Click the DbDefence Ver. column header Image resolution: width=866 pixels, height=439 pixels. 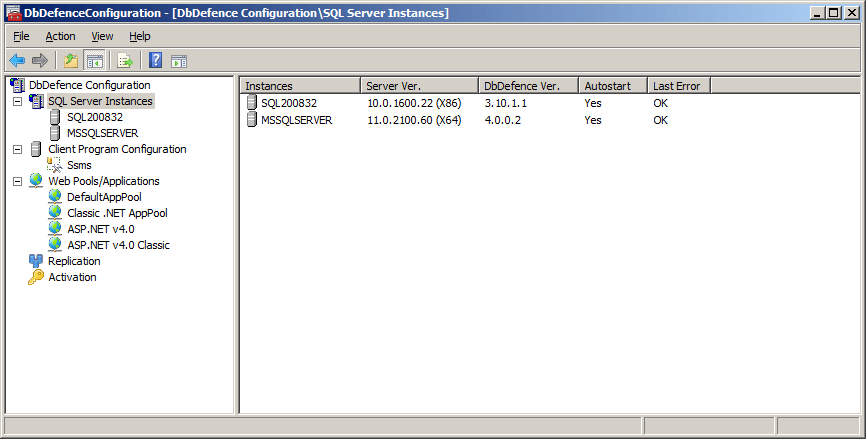click(x=527, y=86)
